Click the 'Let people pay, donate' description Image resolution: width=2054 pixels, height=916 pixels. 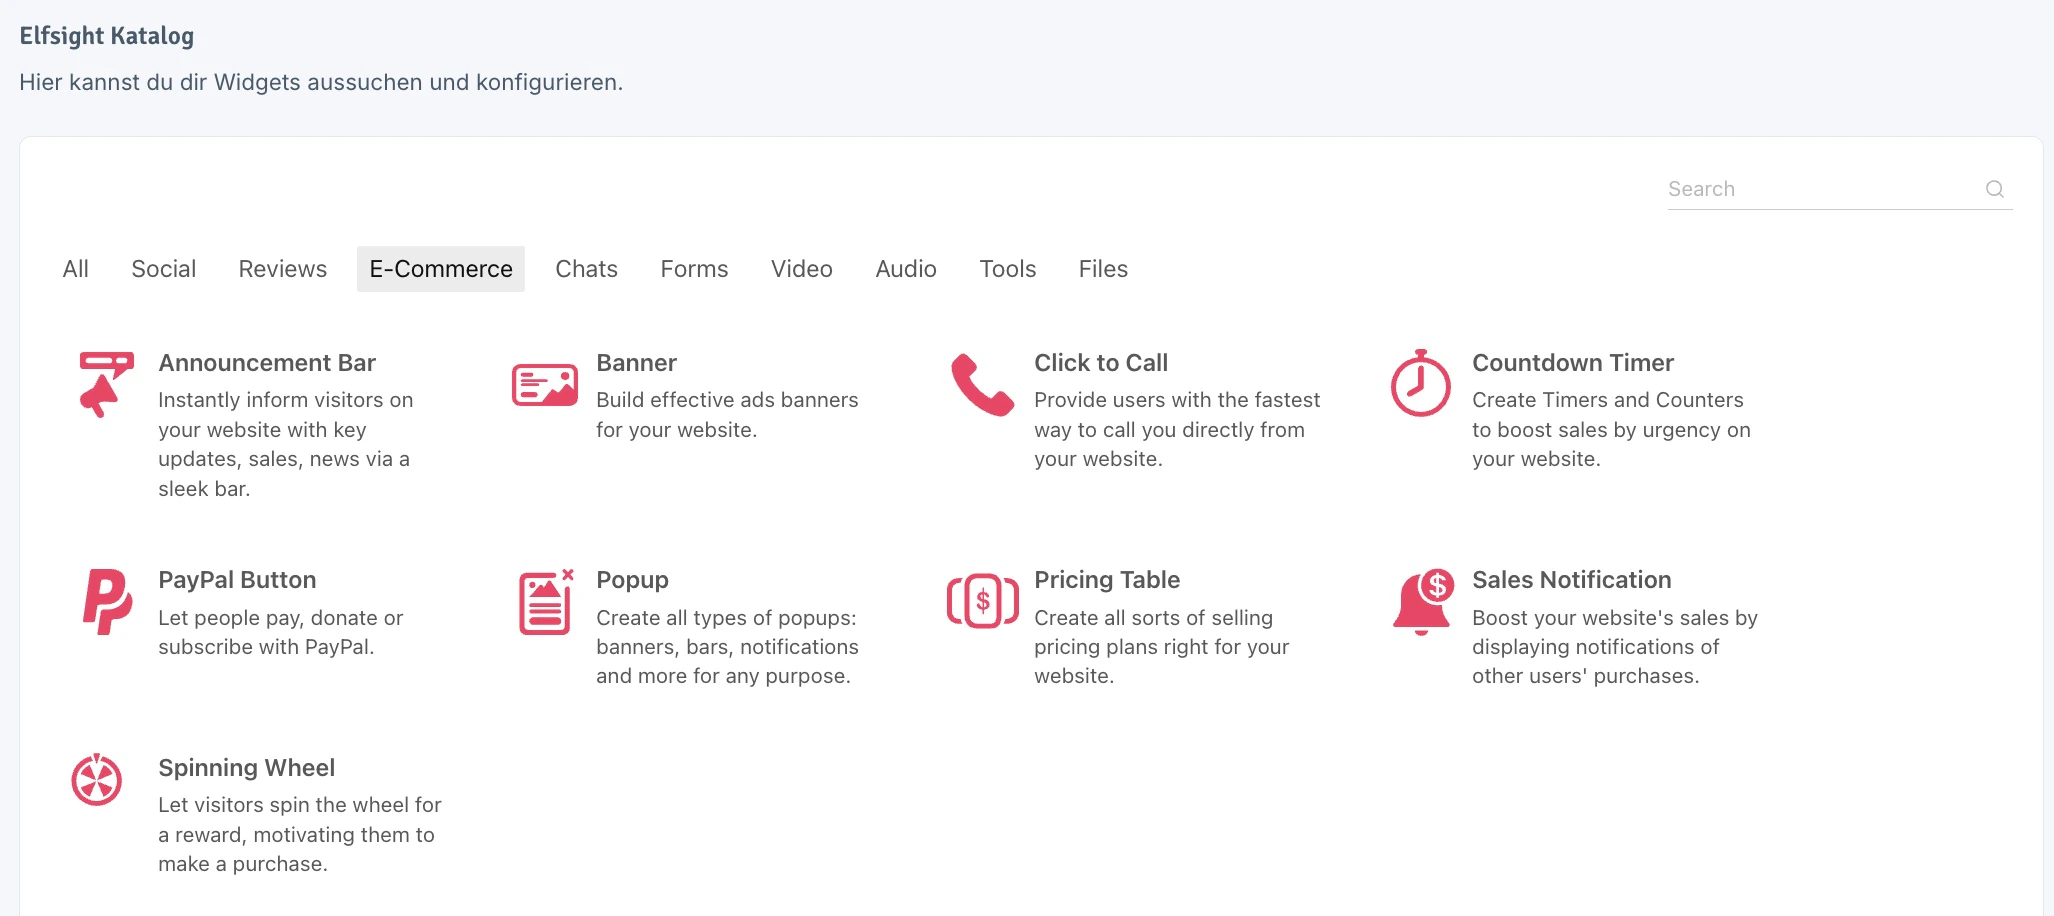click(x=281, y=632)
